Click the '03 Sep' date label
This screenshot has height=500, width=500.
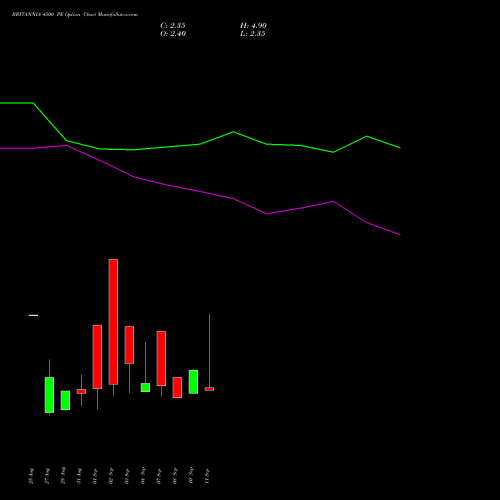[x=127, y=476]
